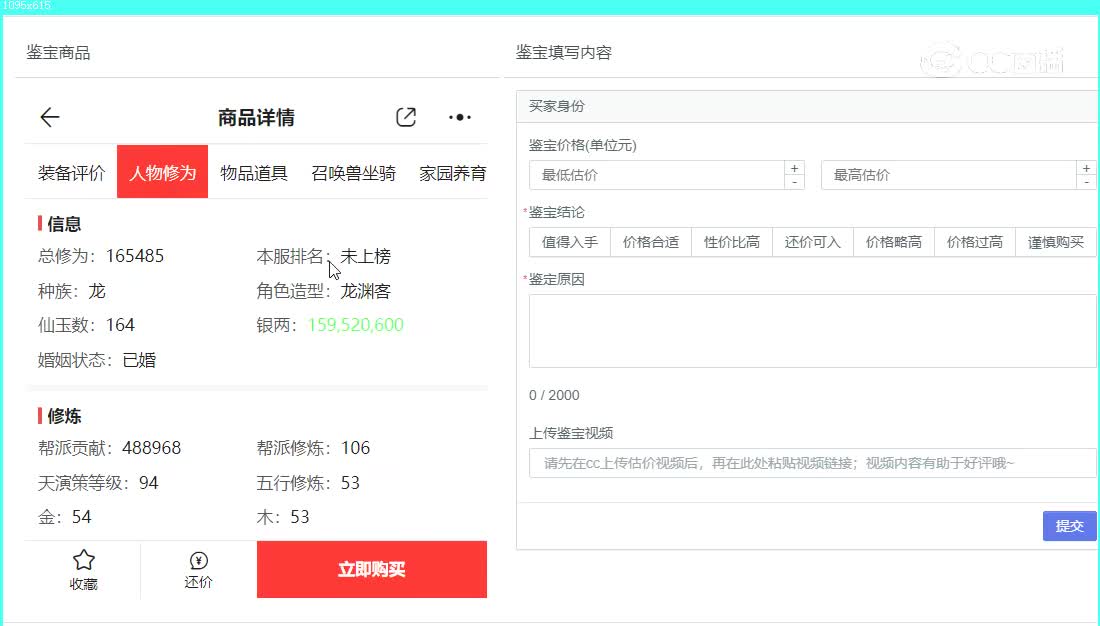Open the 物品道具 tab
1100x626 pixels.
point(253,171)
